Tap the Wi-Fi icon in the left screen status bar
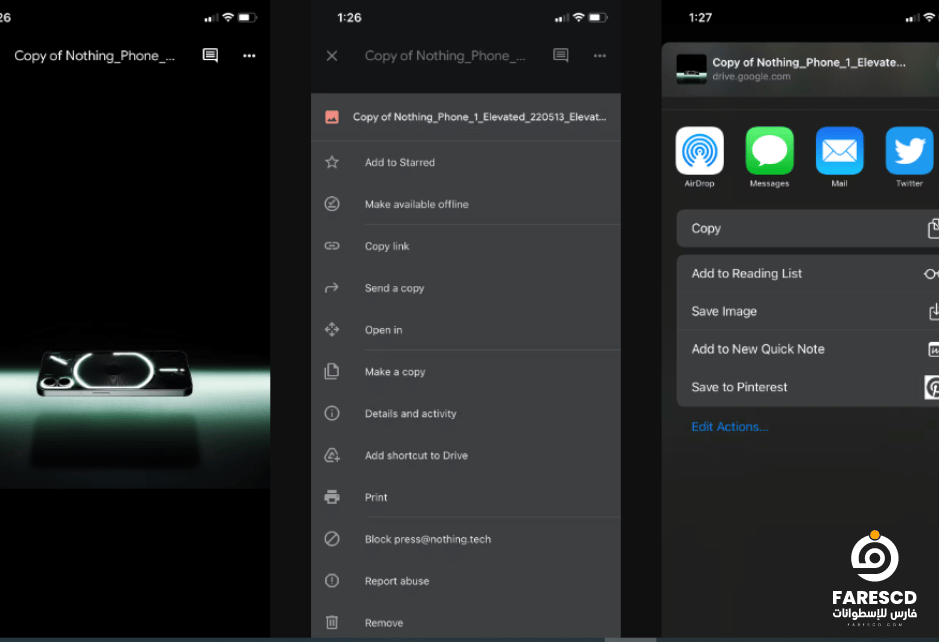The image size is (939, 642). click(228, 17)
